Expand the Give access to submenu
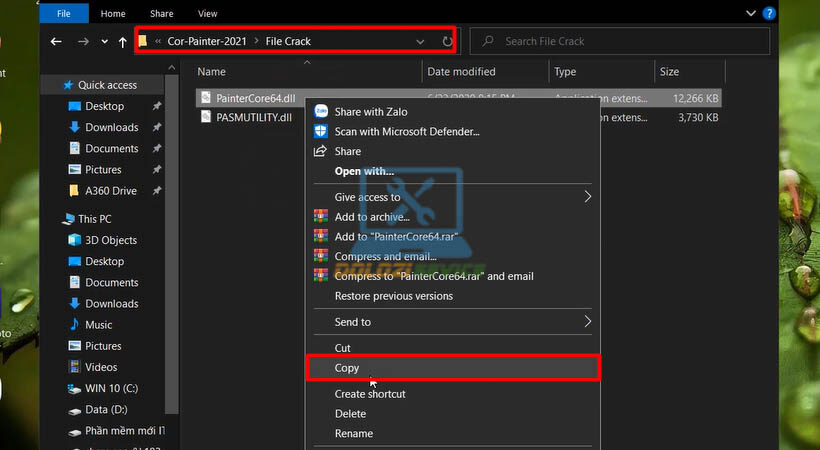Screen dimensions: 820x450 tap(588, 198)
